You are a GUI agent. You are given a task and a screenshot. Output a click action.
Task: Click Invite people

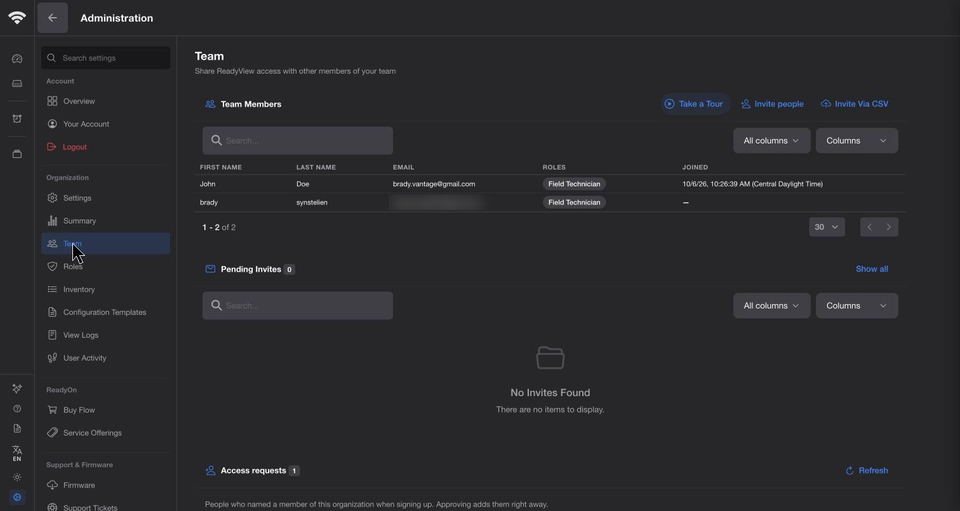[772, 104]
